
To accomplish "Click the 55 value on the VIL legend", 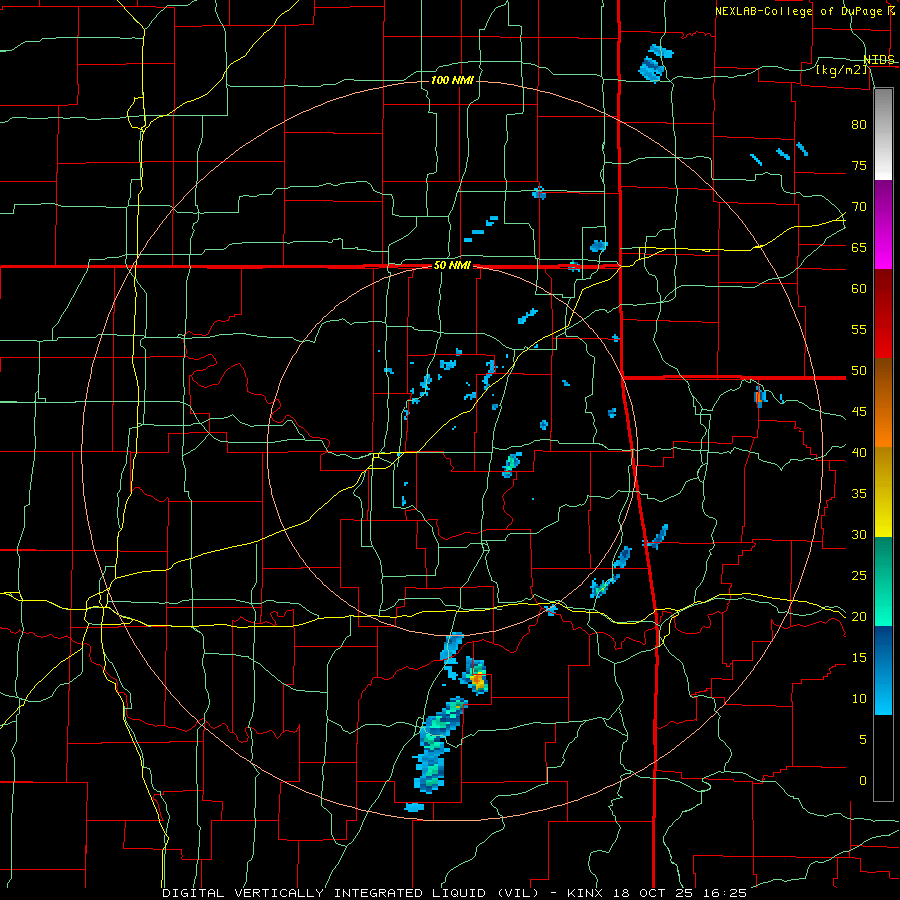I will (x=859, y=329).
